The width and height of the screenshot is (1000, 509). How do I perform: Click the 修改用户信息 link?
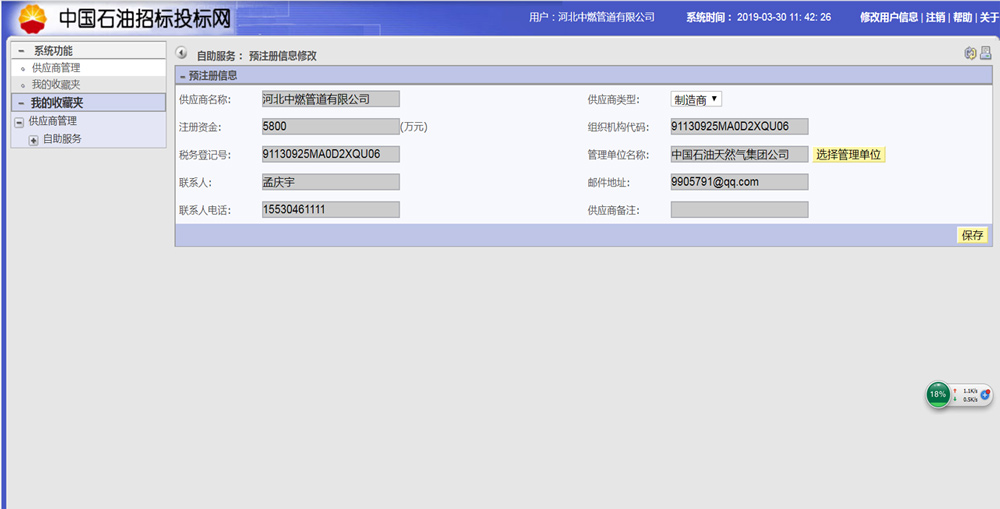(889, 17)
